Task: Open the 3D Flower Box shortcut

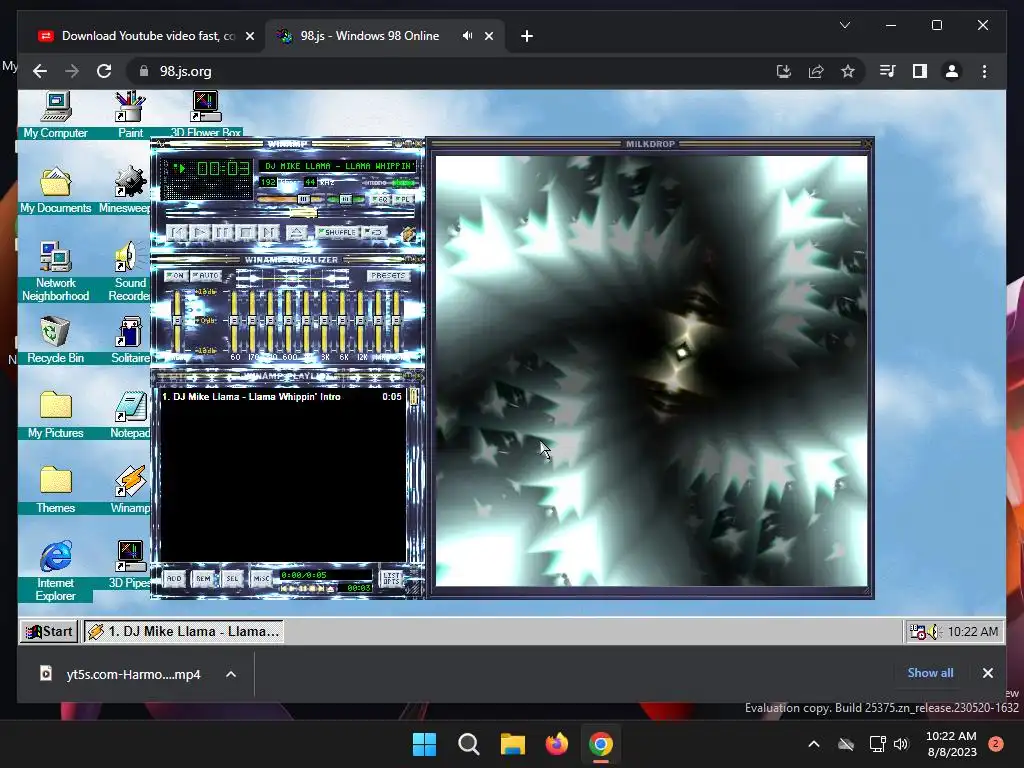Action: click(206, 115)
